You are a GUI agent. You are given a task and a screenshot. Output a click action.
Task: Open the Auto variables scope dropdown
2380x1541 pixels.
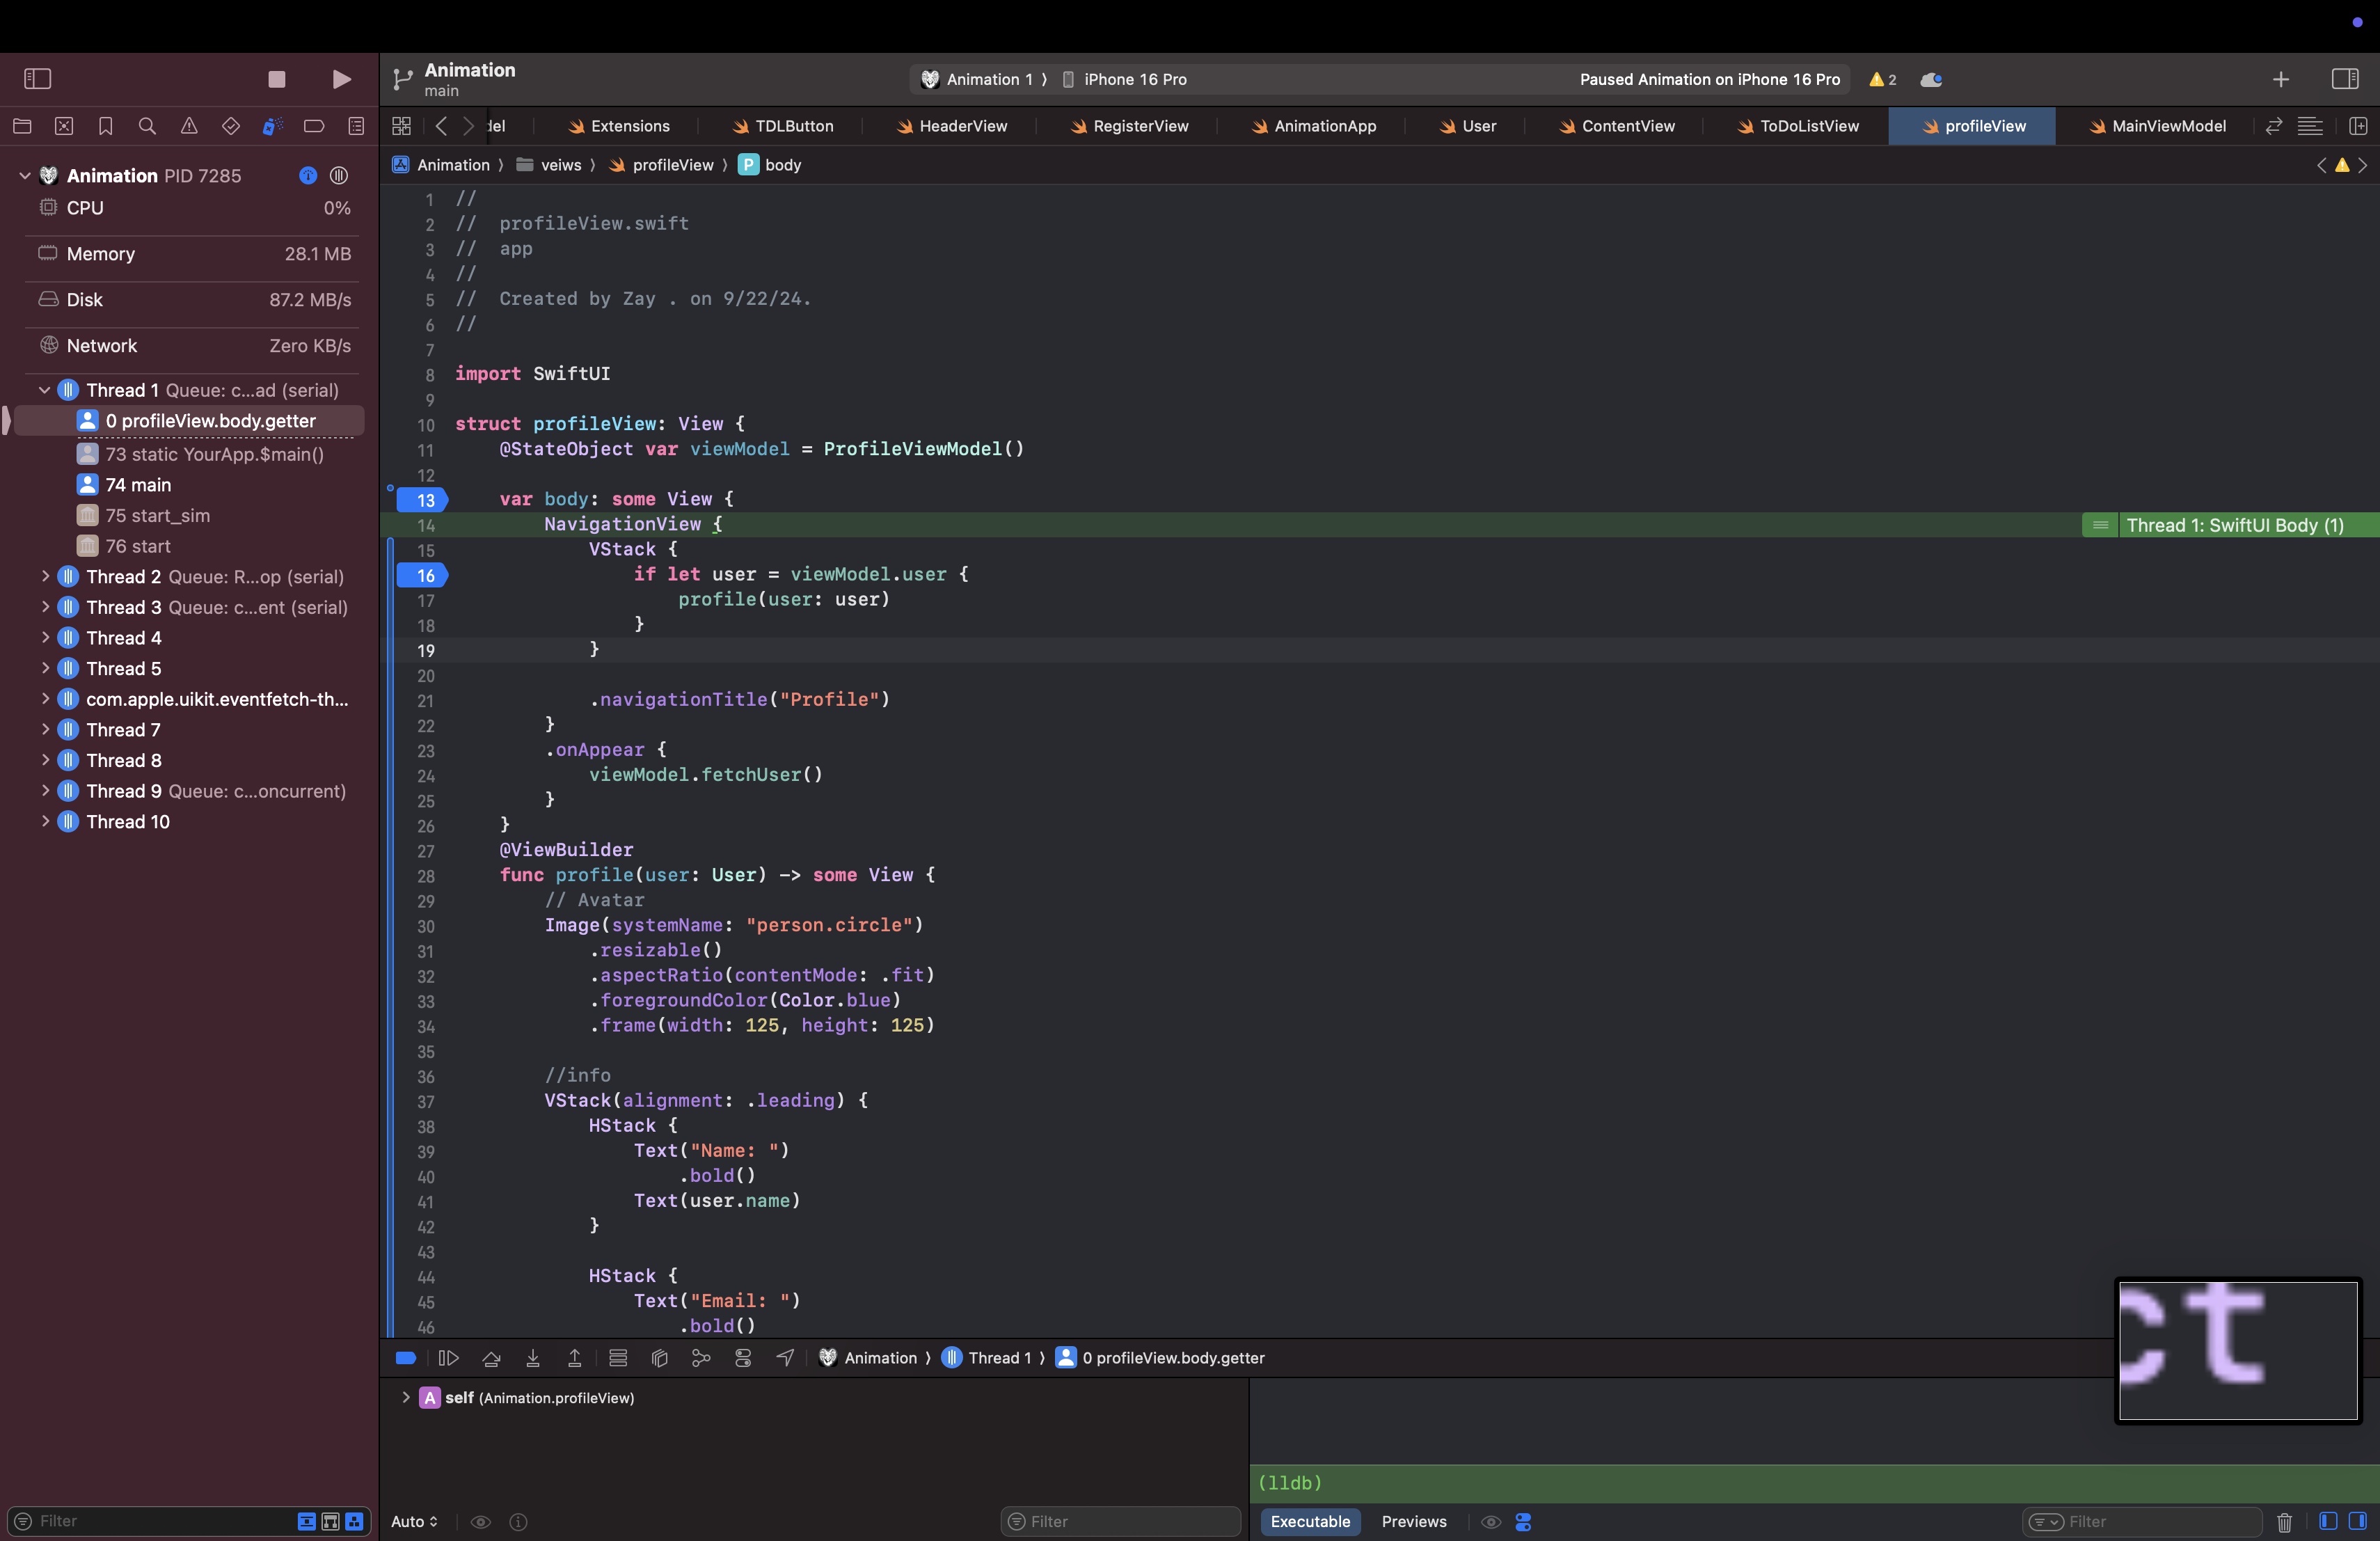coord(414,1521)
